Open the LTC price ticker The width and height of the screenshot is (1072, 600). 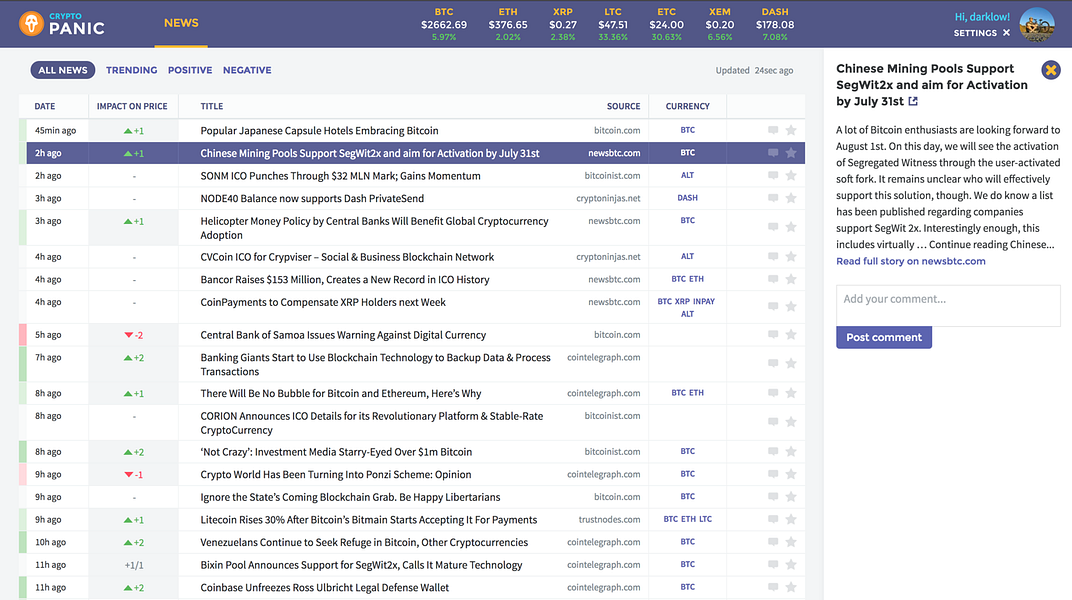point(613,24)
